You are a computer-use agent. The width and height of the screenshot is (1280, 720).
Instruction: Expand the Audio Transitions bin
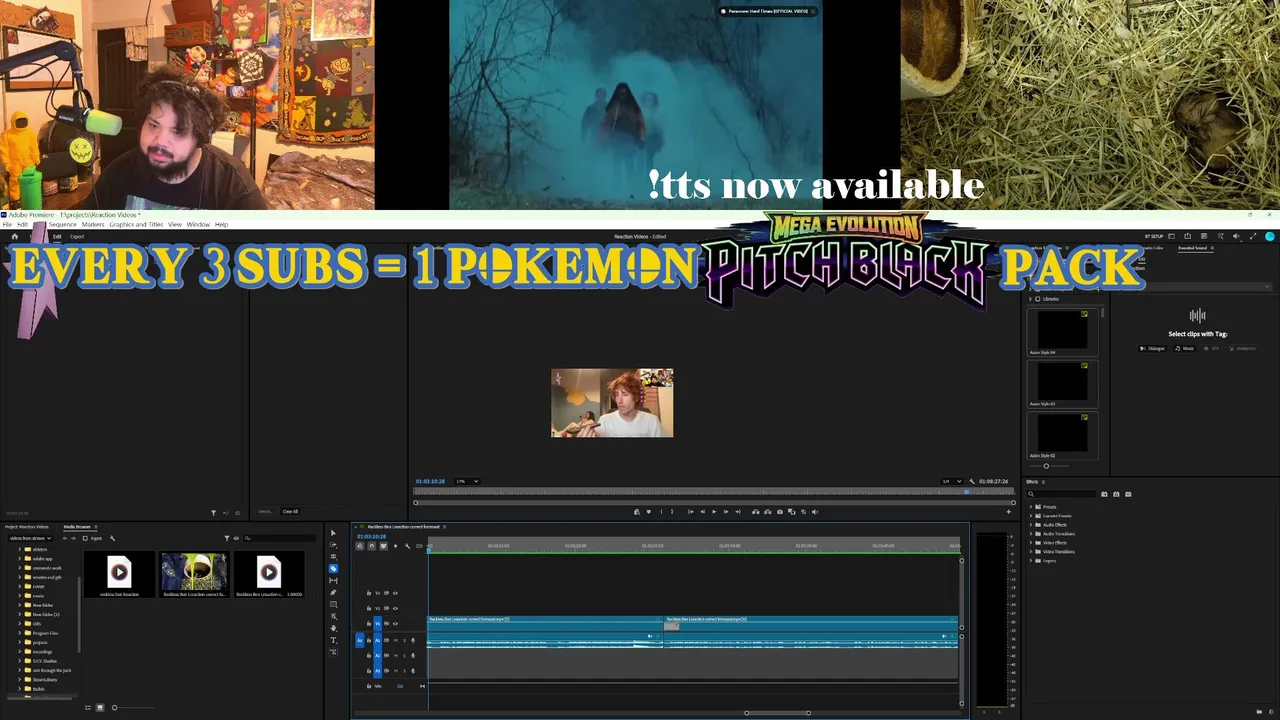click(1031, 534)
